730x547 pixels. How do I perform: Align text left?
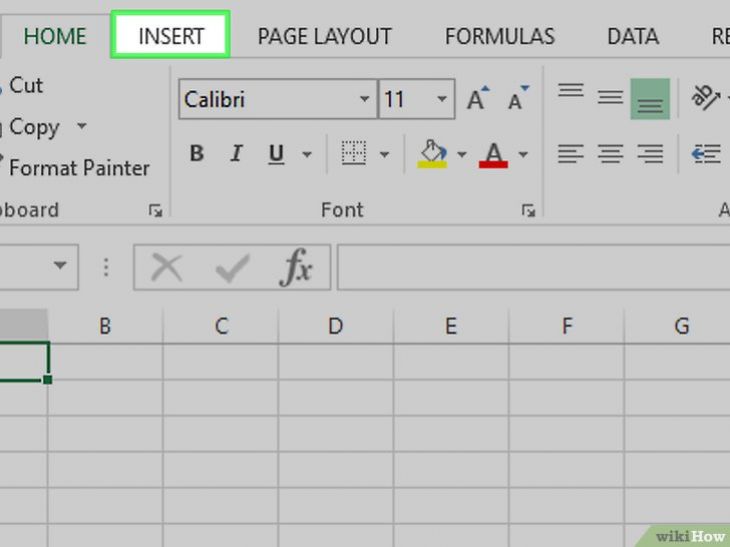click(571, 154)
